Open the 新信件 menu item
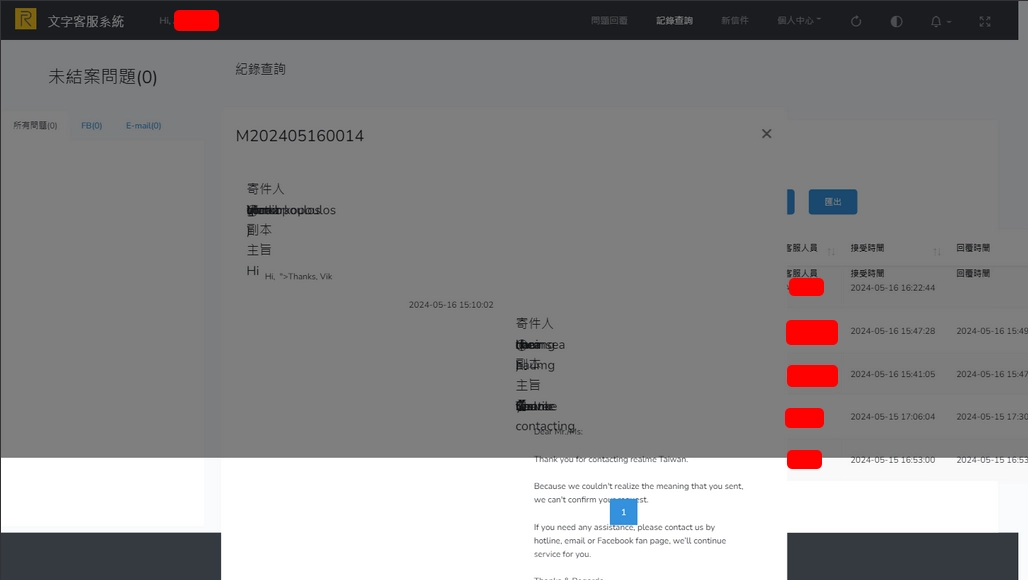The height and width of the screenshot is (580, 1028). 734,21
